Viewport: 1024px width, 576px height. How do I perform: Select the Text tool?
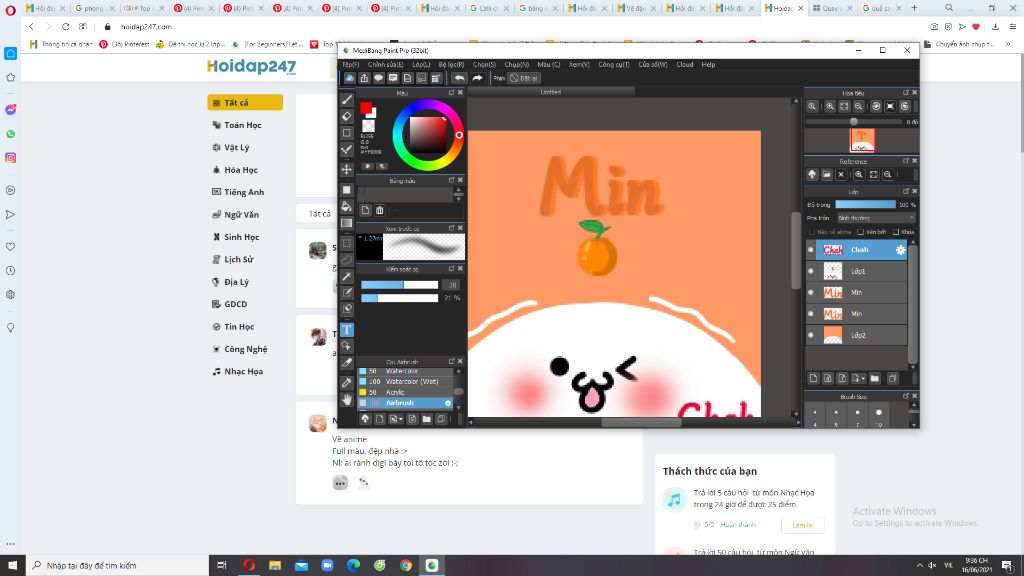tap(347, 329)
